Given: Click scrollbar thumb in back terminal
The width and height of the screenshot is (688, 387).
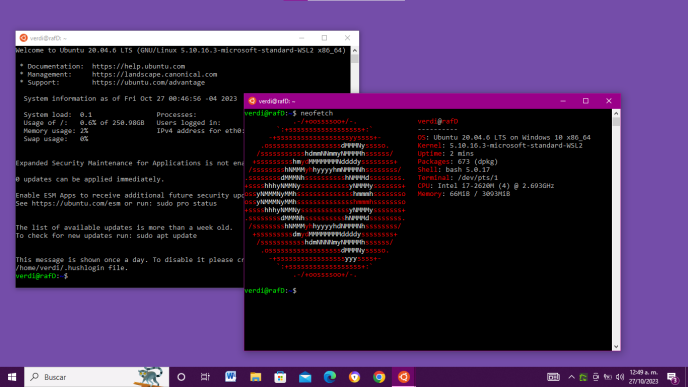Looking at the screenshot, I should (x=355, y=59).
